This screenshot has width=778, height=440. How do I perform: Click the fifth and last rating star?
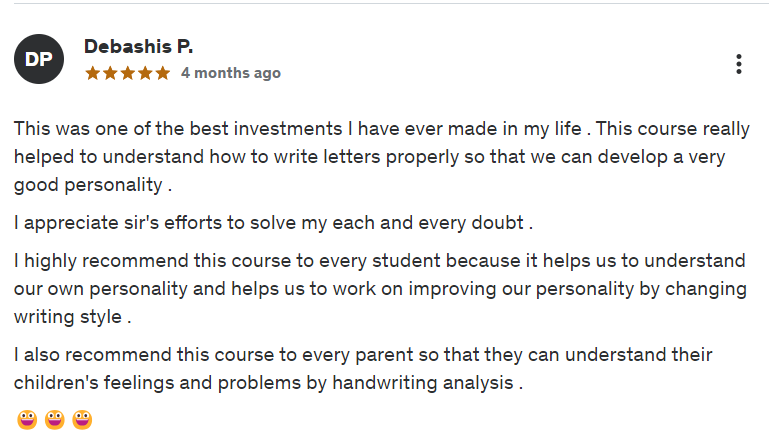pyautogui.click(x=163, y=73)
